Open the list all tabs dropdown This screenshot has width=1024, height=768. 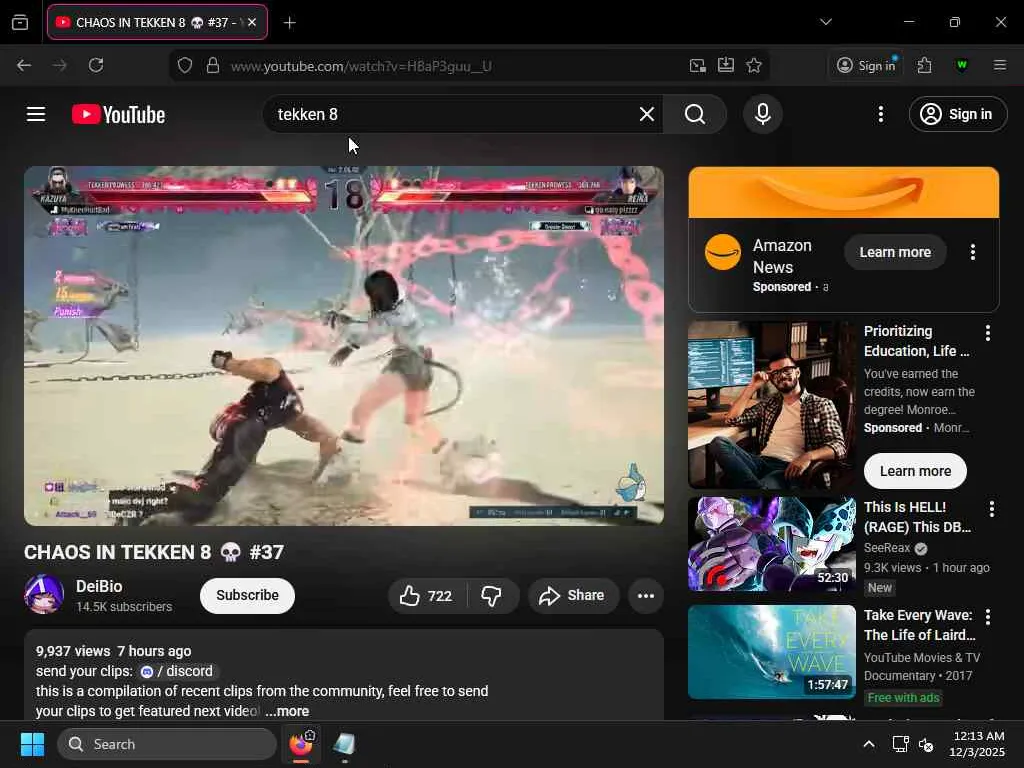click(x=825, y=22)
